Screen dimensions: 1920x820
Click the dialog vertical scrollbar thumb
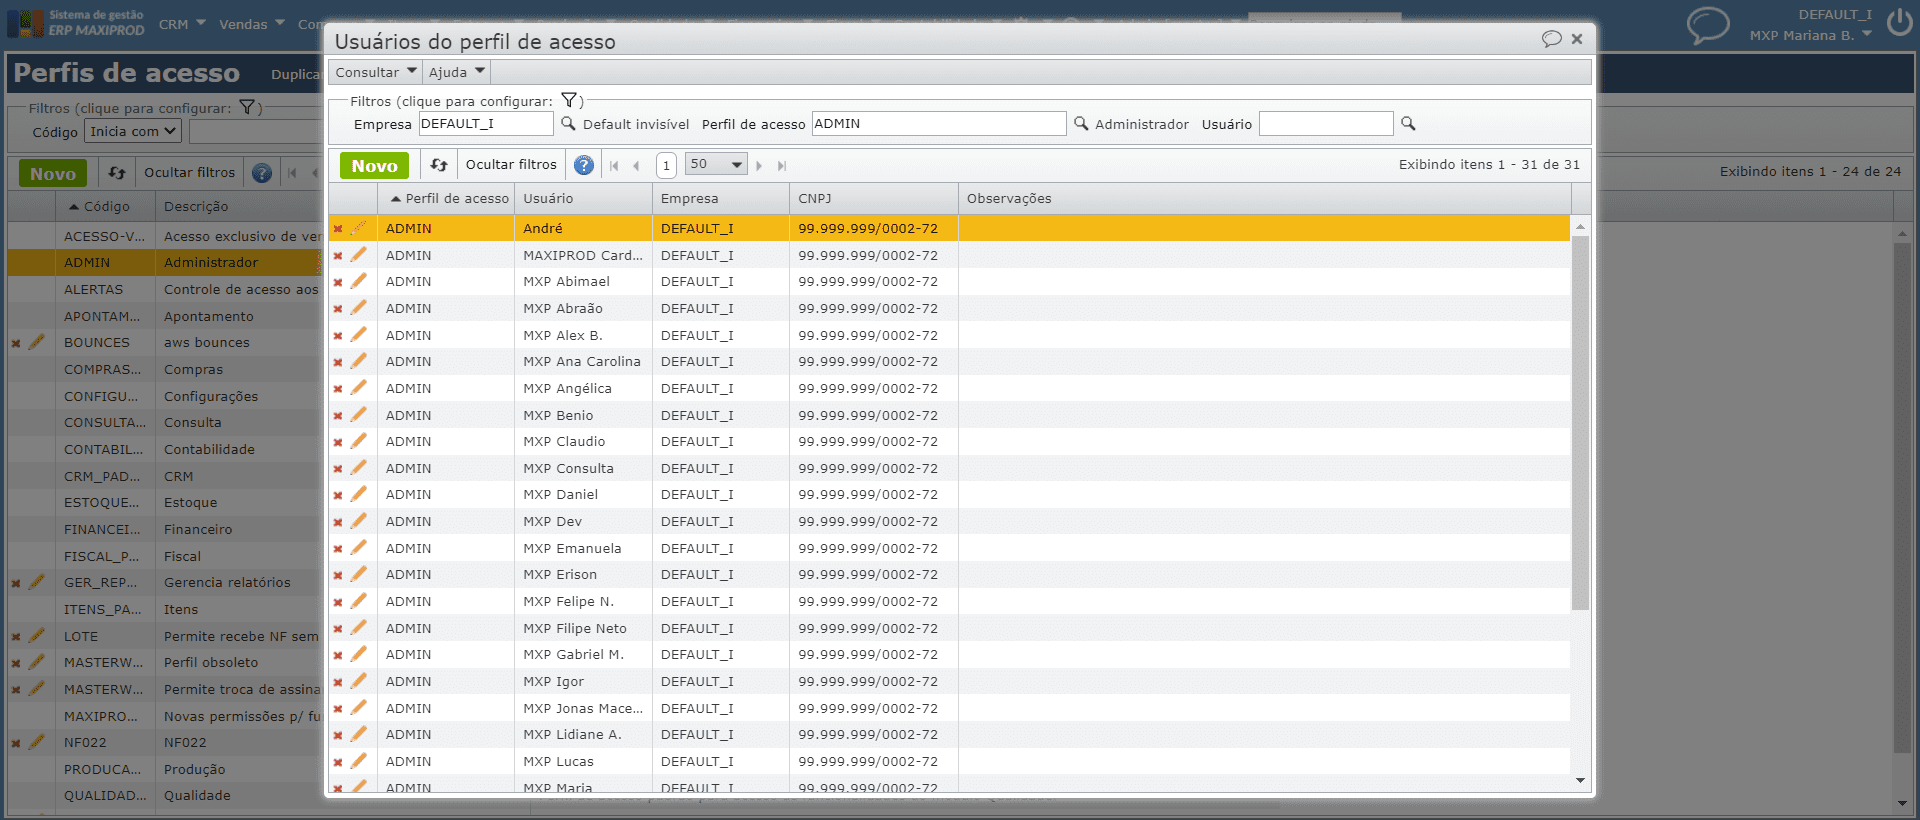(1580, 423)
